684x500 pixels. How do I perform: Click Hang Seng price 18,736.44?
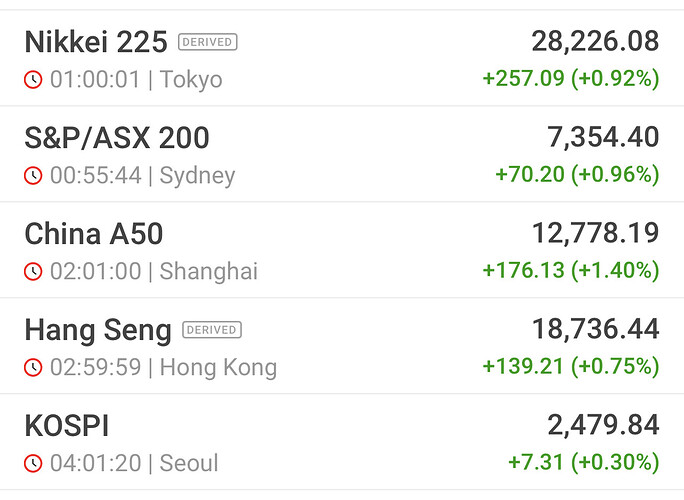(x=595, y=329)
